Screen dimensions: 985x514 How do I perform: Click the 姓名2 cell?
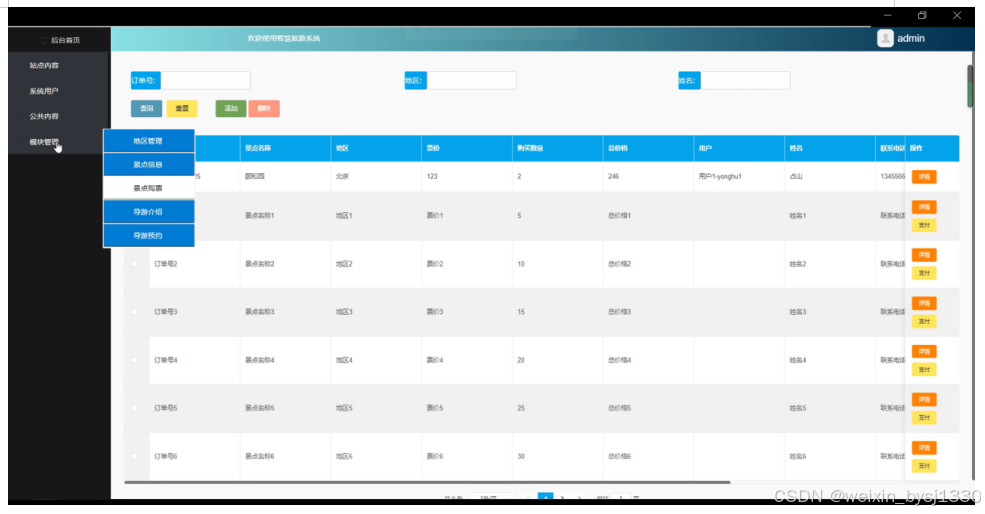[829, 264]
